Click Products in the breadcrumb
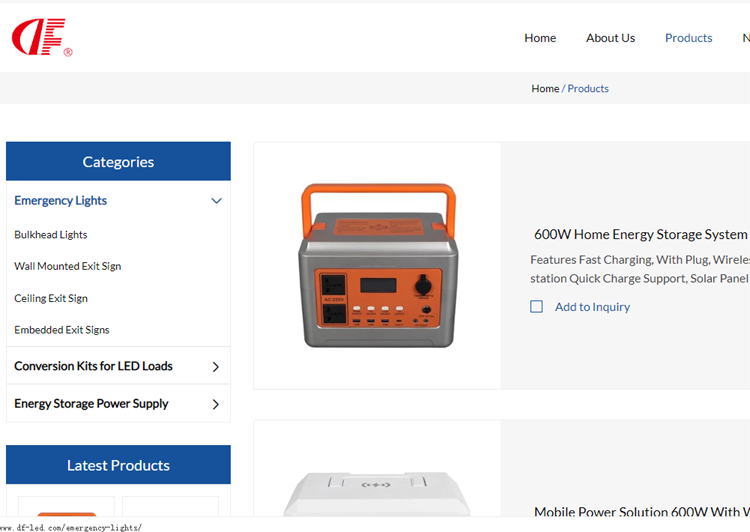The image size is (750, 532). point(588,89)
